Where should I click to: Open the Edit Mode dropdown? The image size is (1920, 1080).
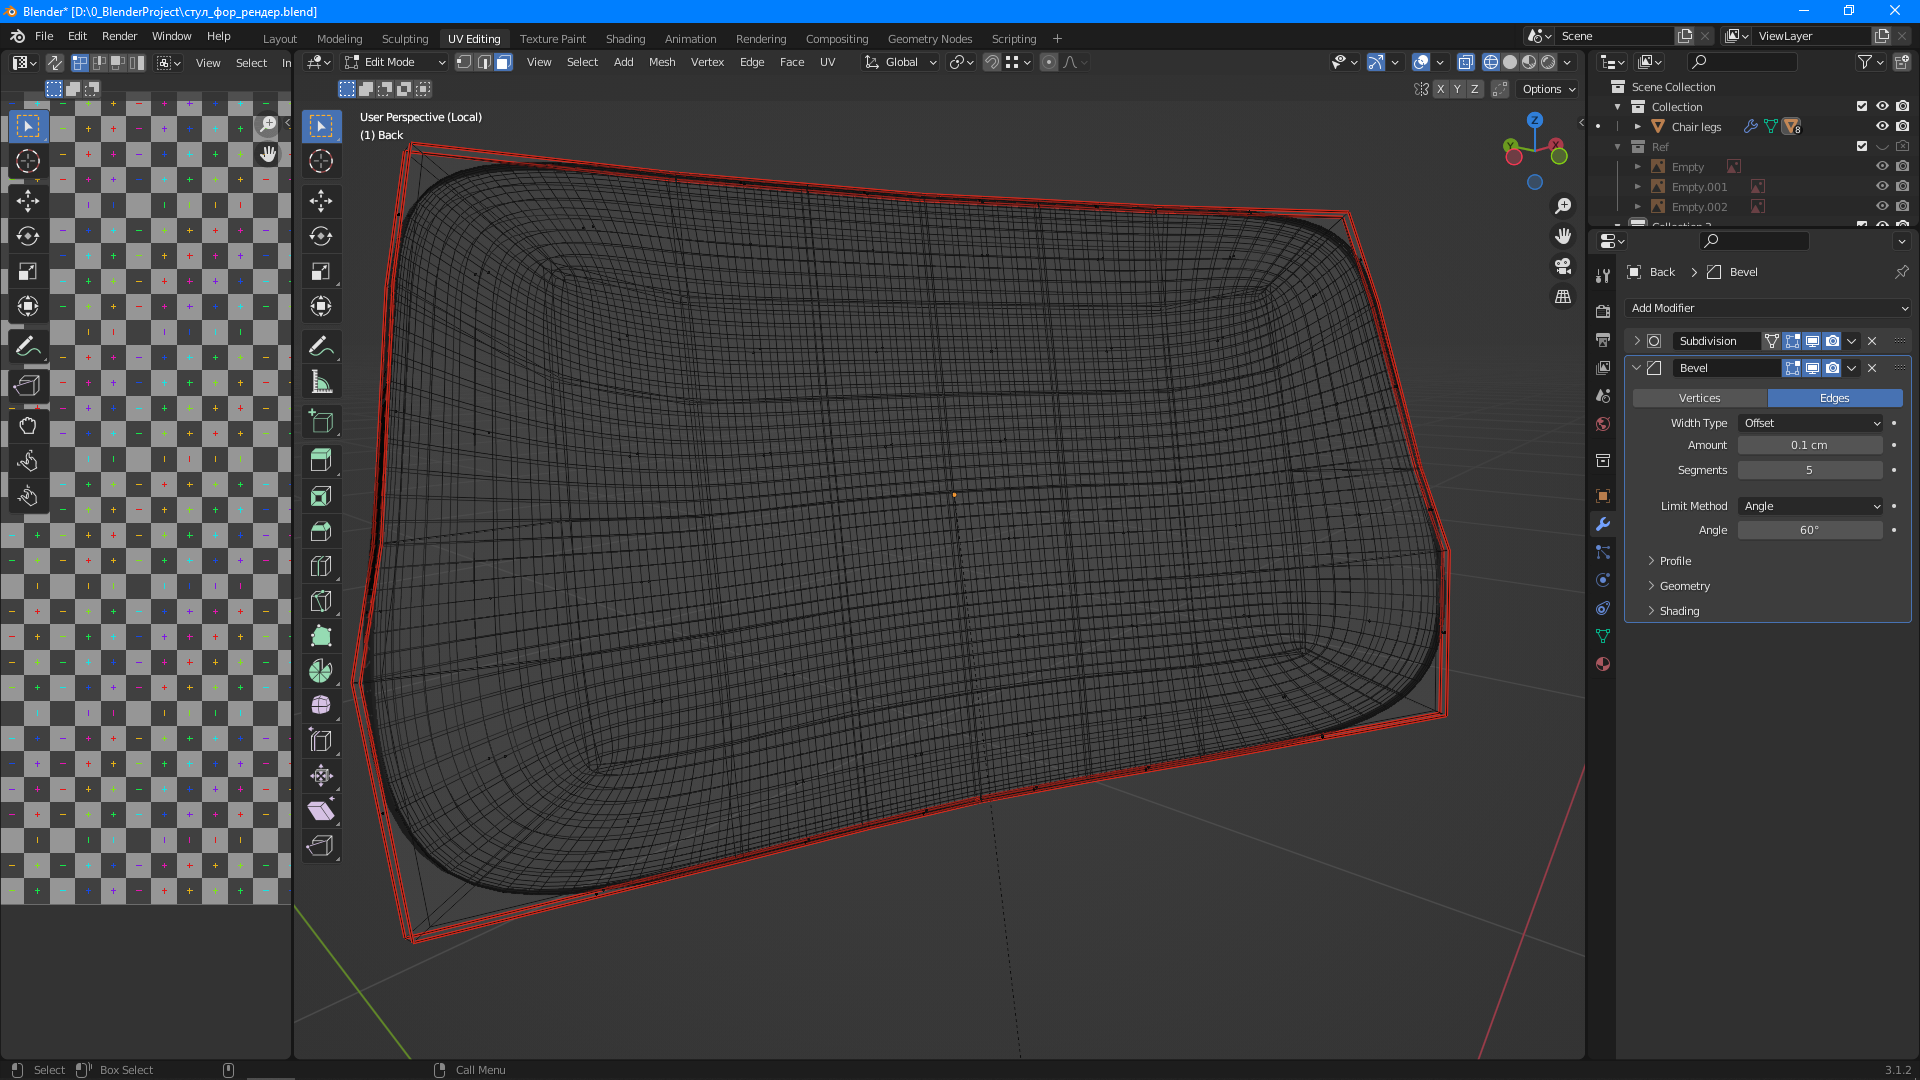point(395,62)
